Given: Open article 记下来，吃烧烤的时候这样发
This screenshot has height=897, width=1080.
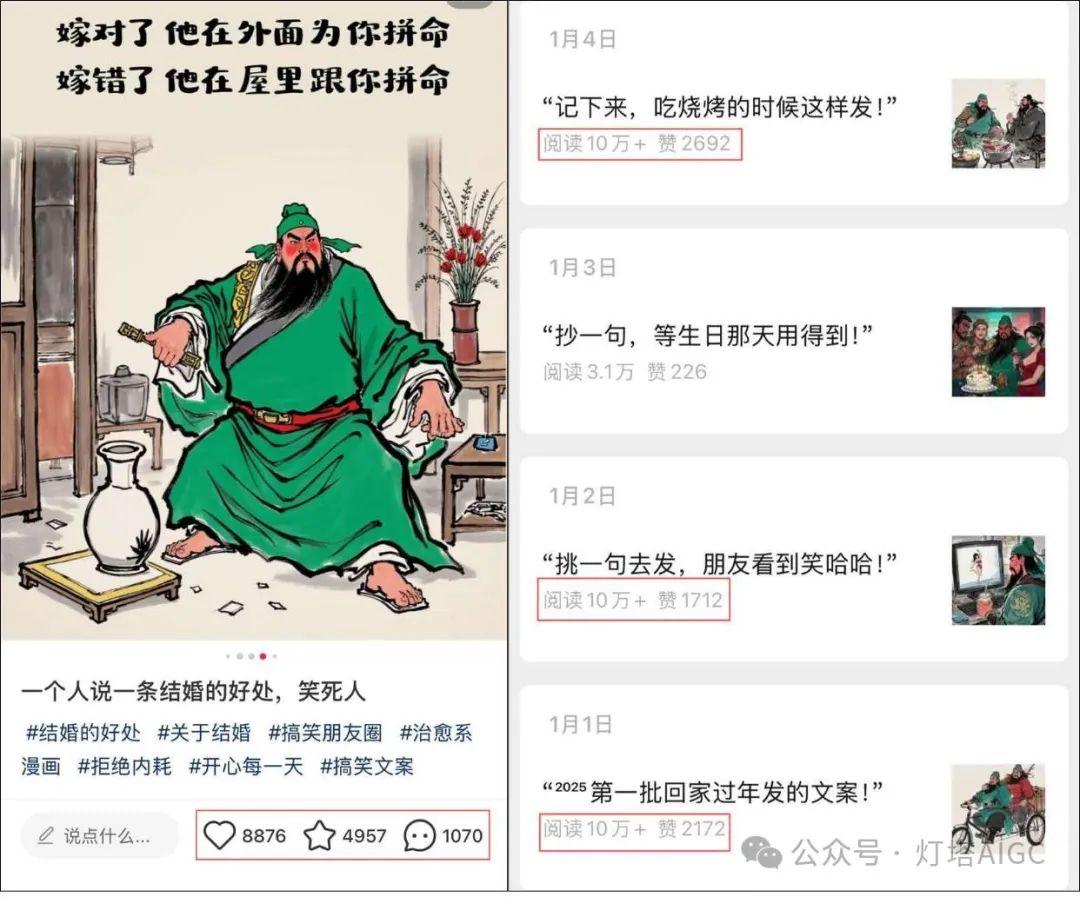Looking at the screenshot, I should (720, 107).
